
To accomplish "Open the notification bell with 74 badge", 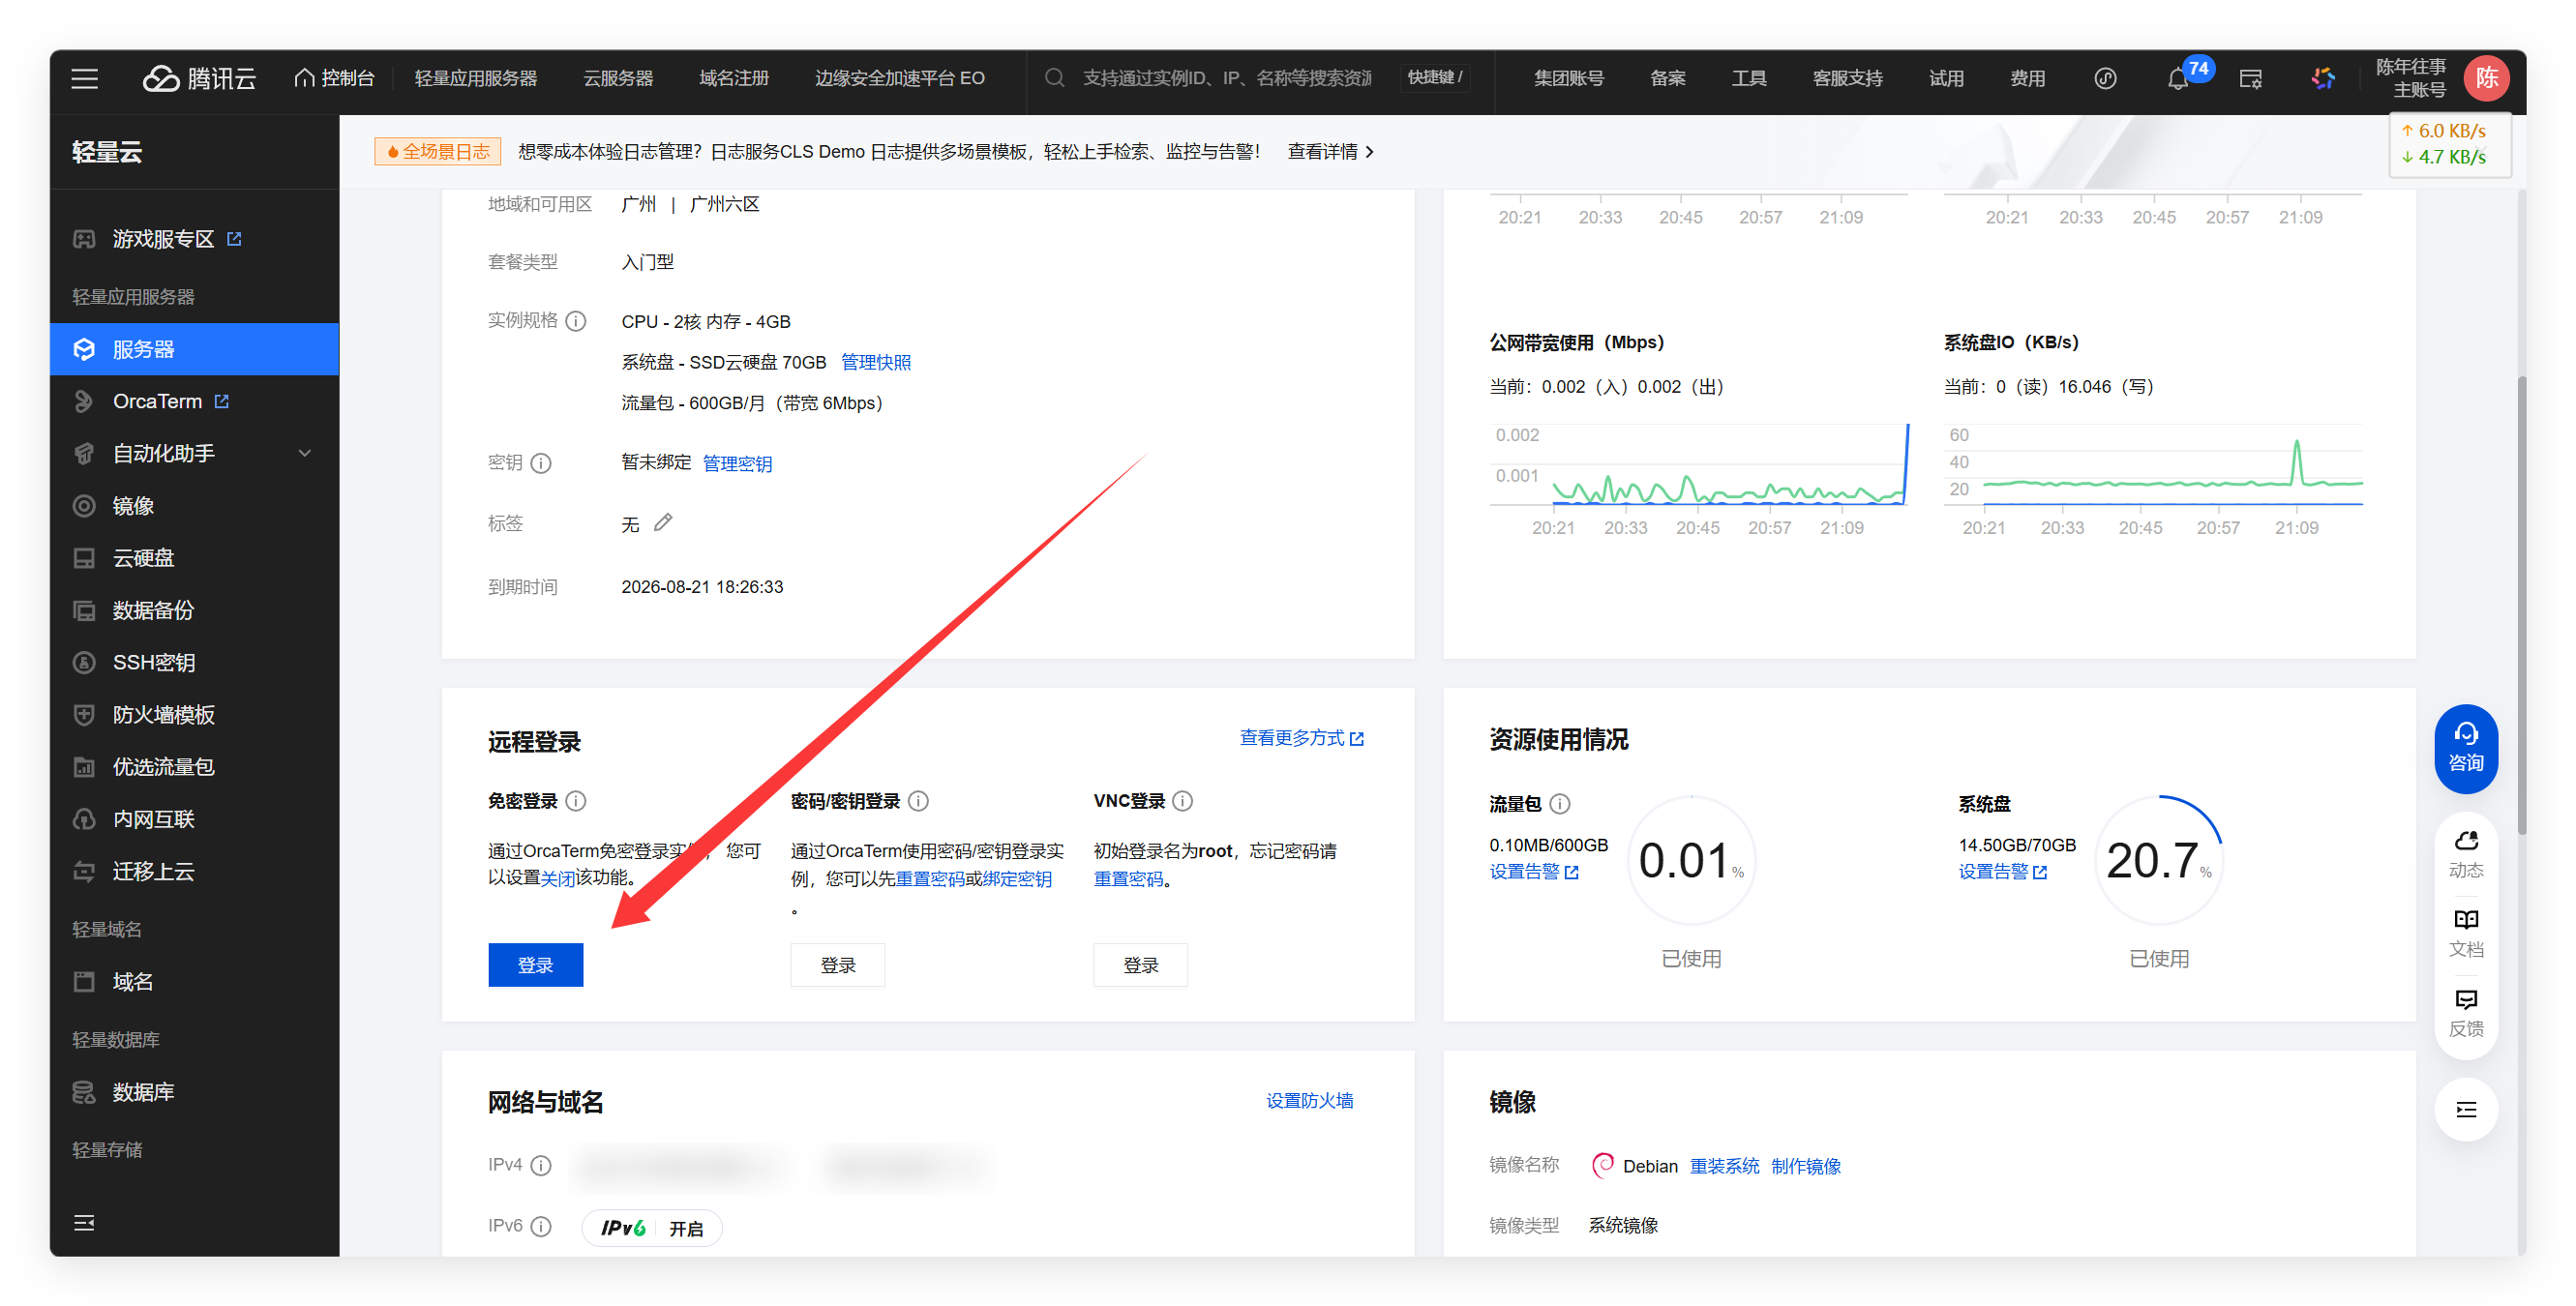I will point(2178,78).
